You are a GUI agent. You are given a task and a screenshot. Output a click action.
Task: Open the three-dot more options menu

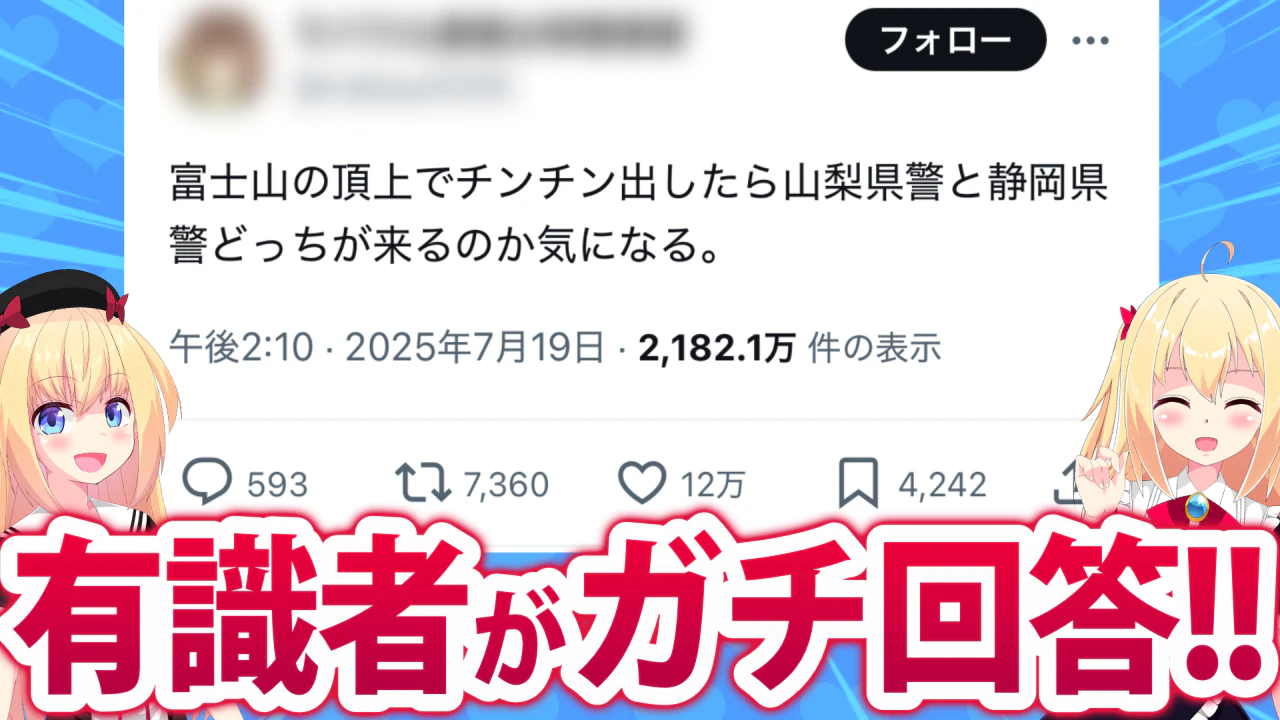1091,41
